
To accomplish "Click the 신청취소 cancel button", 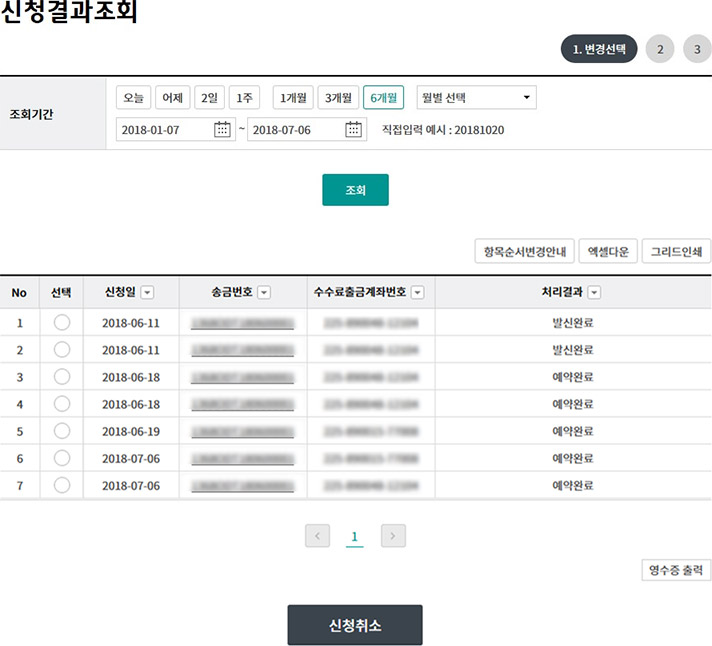I will pos(355,625).
